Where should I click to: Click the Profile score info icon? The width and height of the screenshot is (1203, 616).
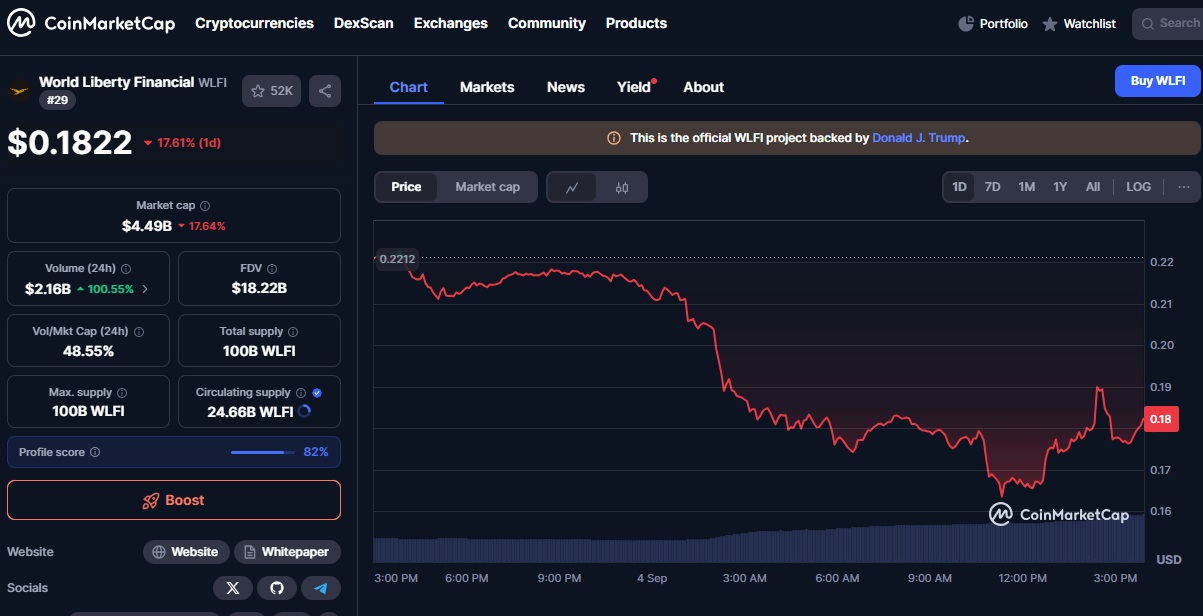click(95, 452)
